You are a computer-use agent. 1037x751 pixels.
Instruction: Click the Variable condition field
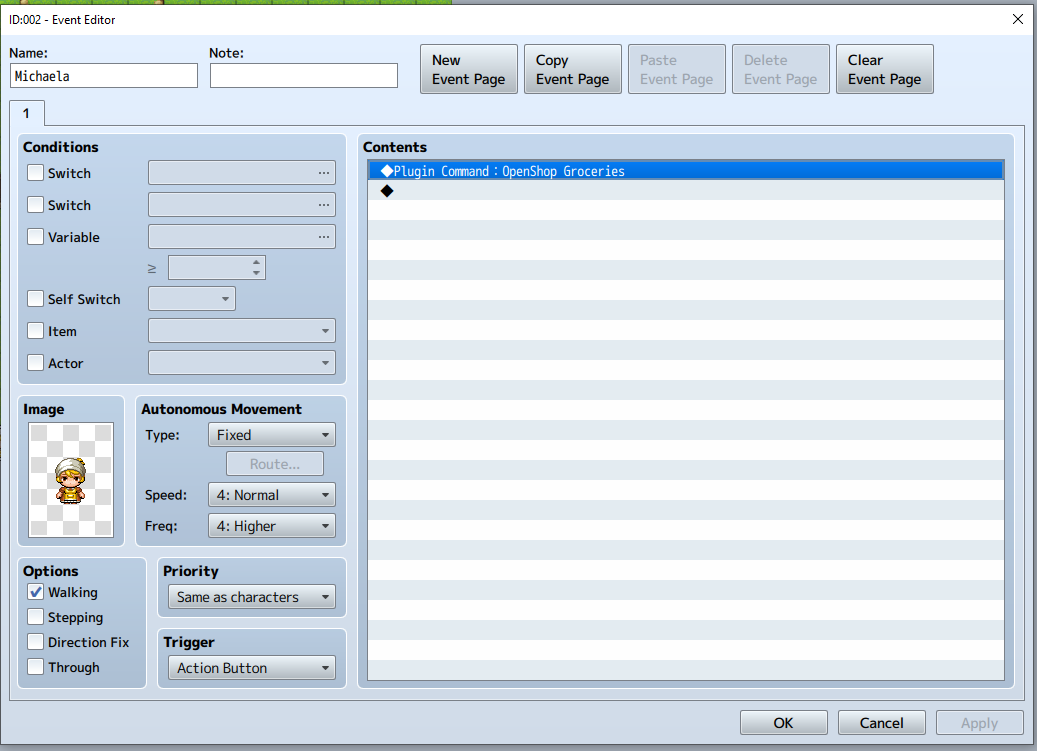click(242, 237)
